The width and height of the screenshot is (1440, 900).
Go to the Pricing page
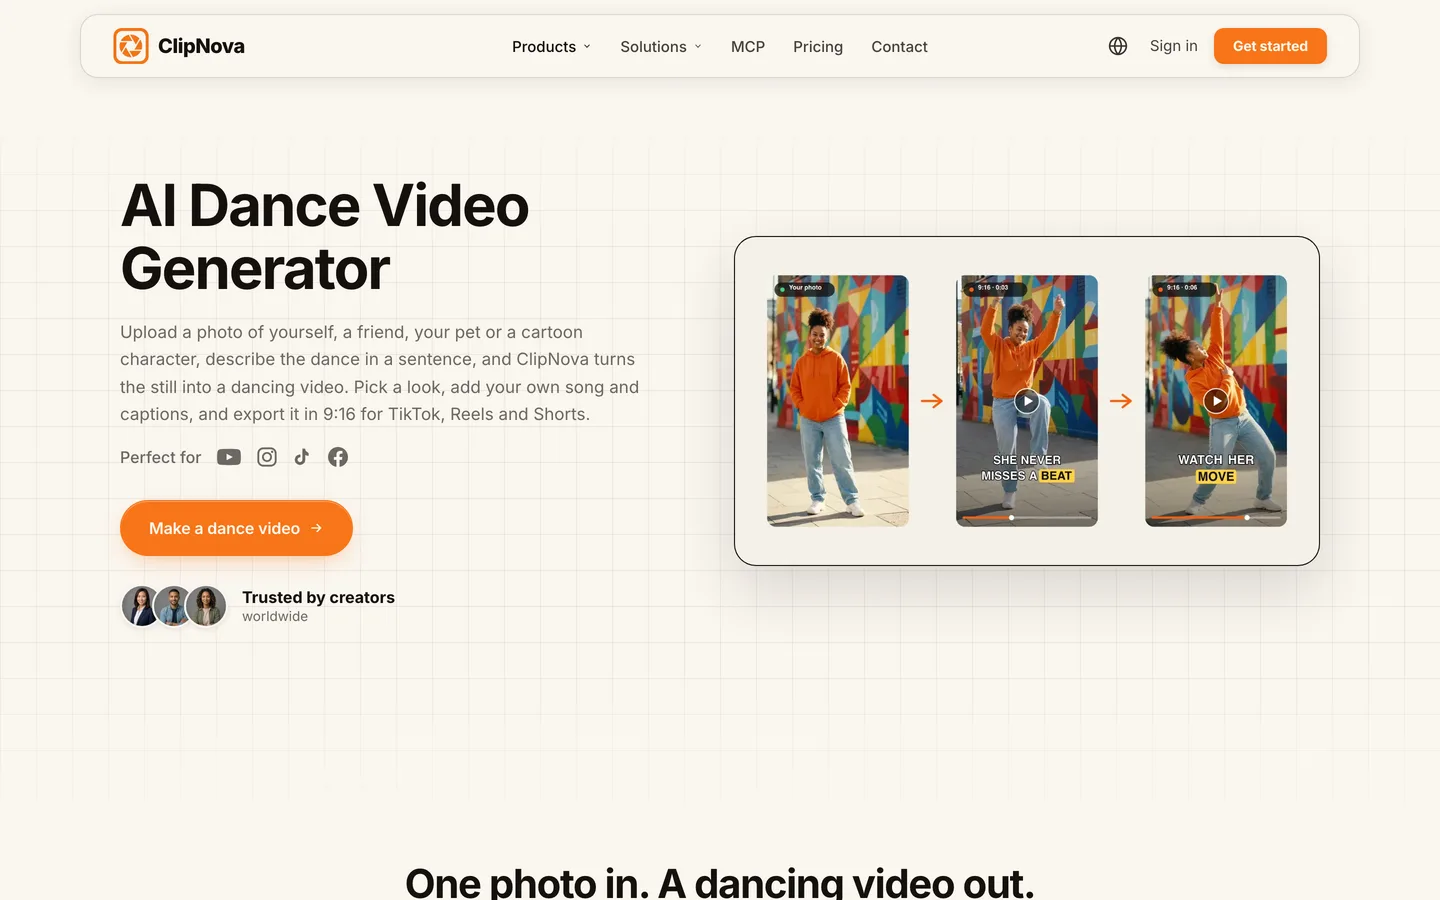click(818, 47)
